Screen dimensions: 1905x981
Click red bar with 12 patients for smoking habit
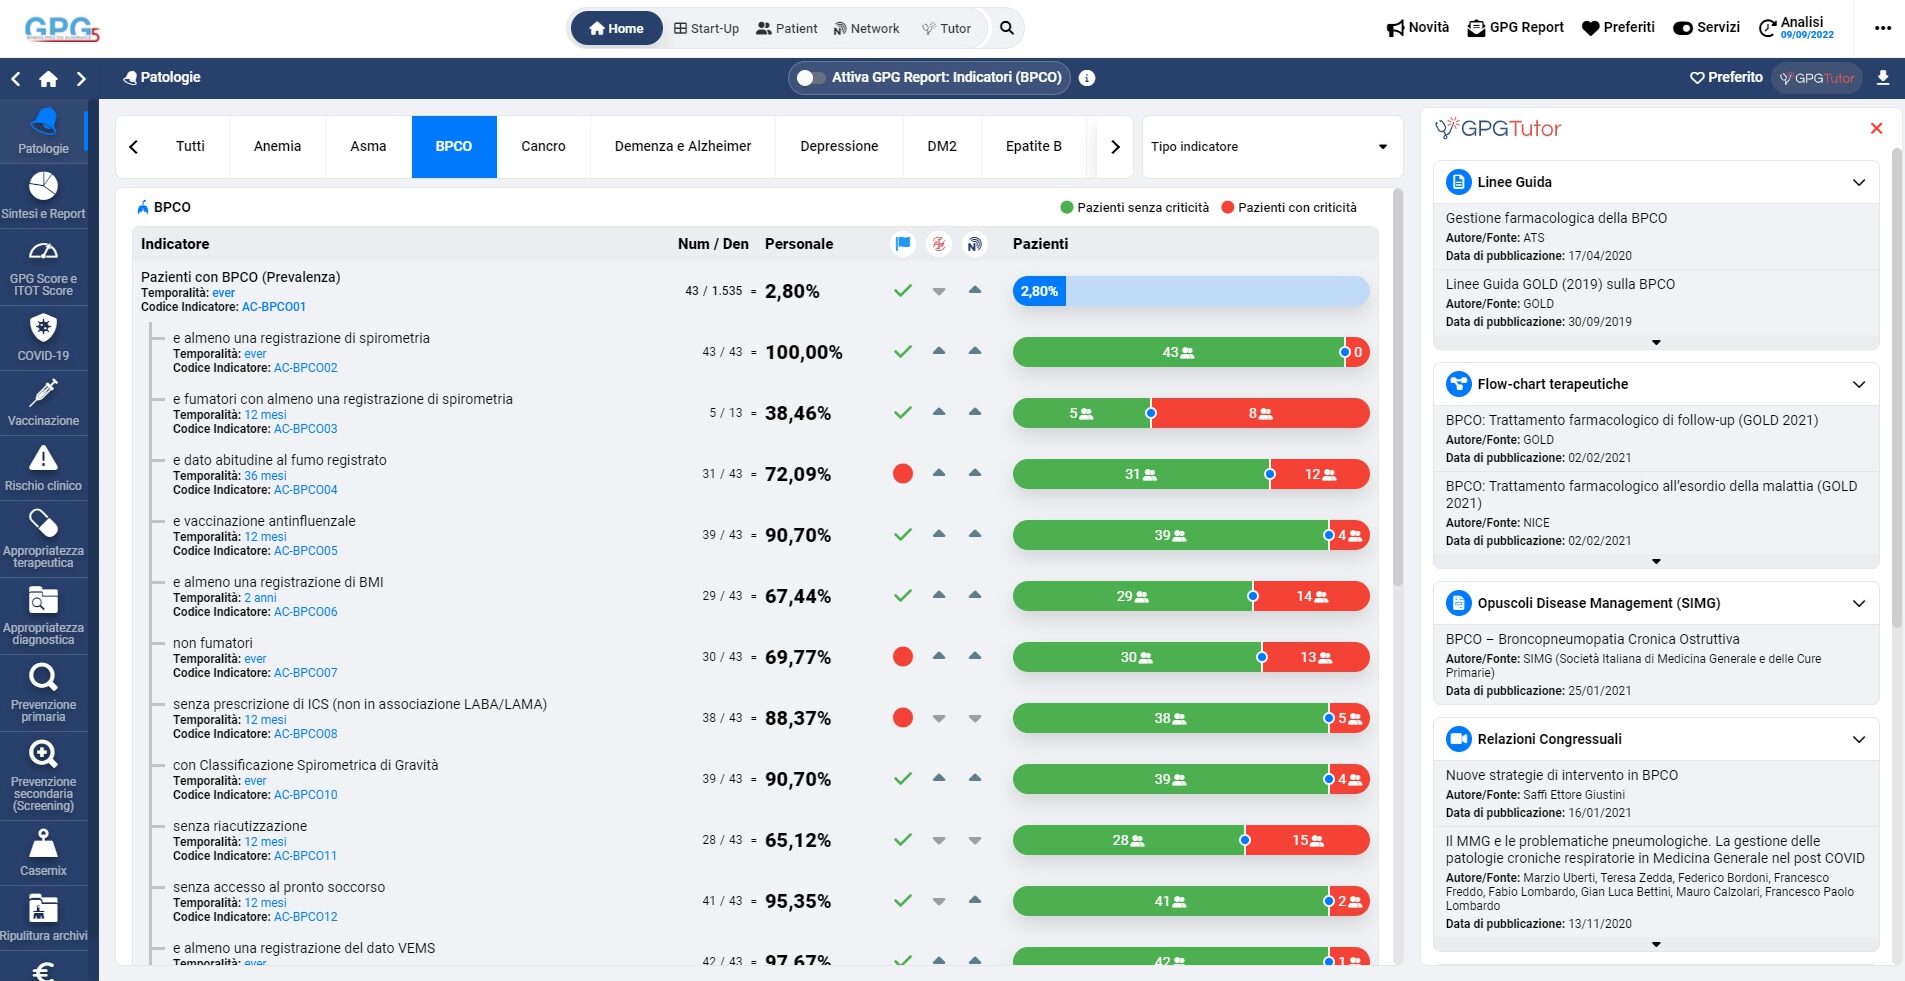[x=1319, y=474]
